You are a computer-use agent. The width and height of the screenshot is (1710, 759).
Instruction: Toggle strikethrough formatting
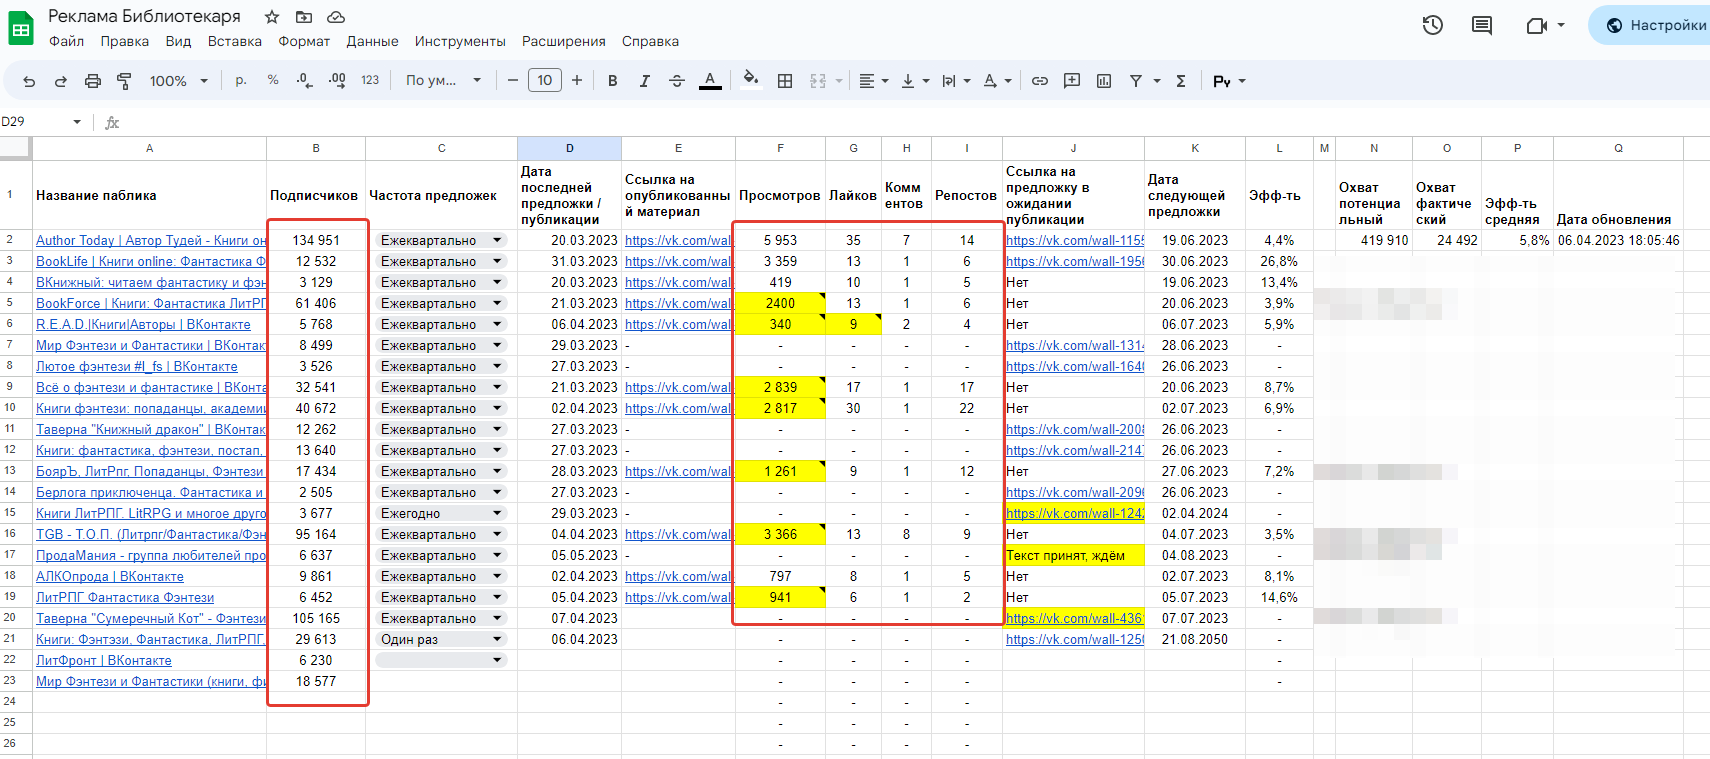point(677,81)
